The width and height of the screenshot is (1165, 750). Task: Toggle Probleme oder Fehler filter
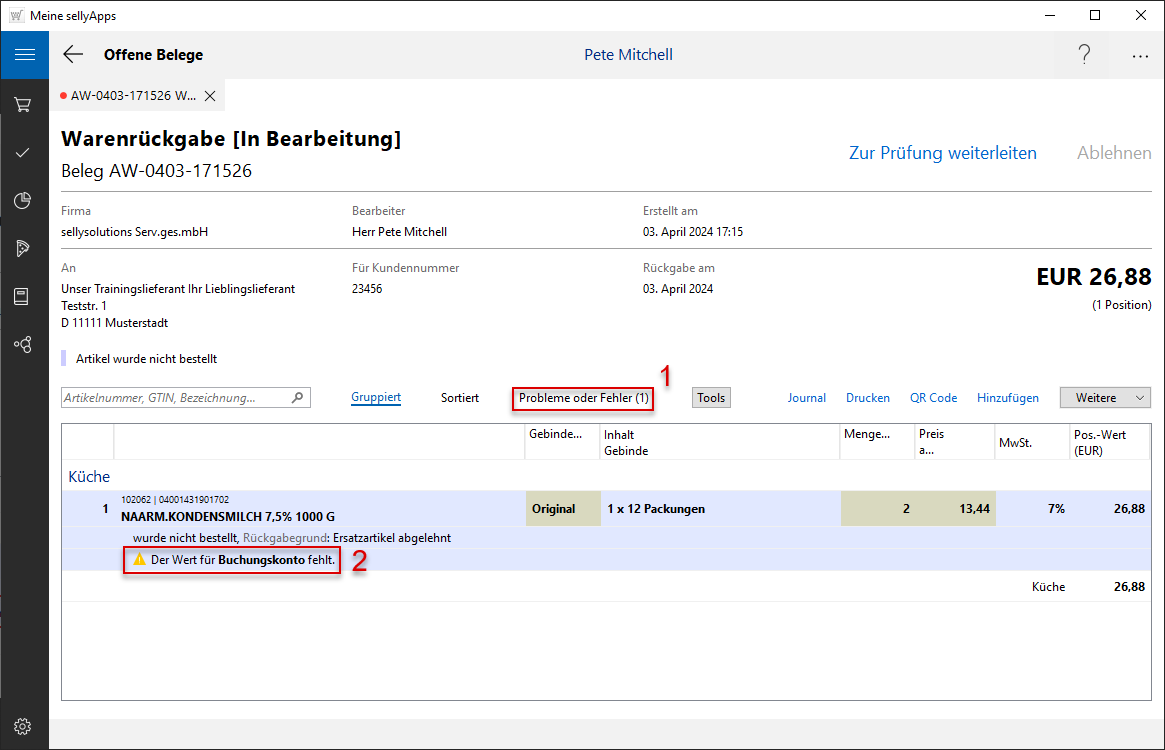583,398
